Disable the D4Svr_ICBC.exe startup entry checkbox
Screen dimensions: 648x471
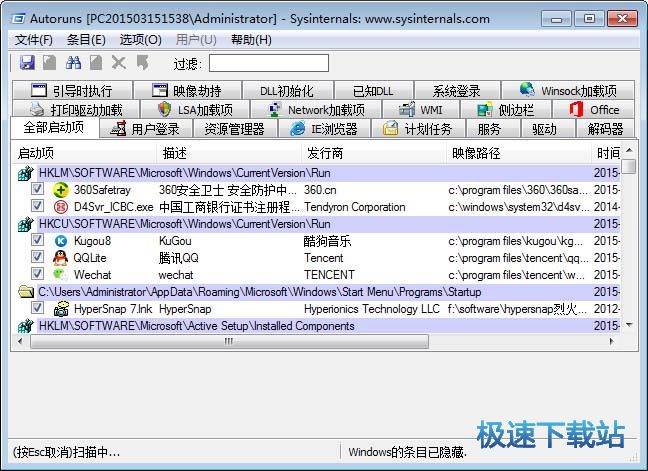37,207
